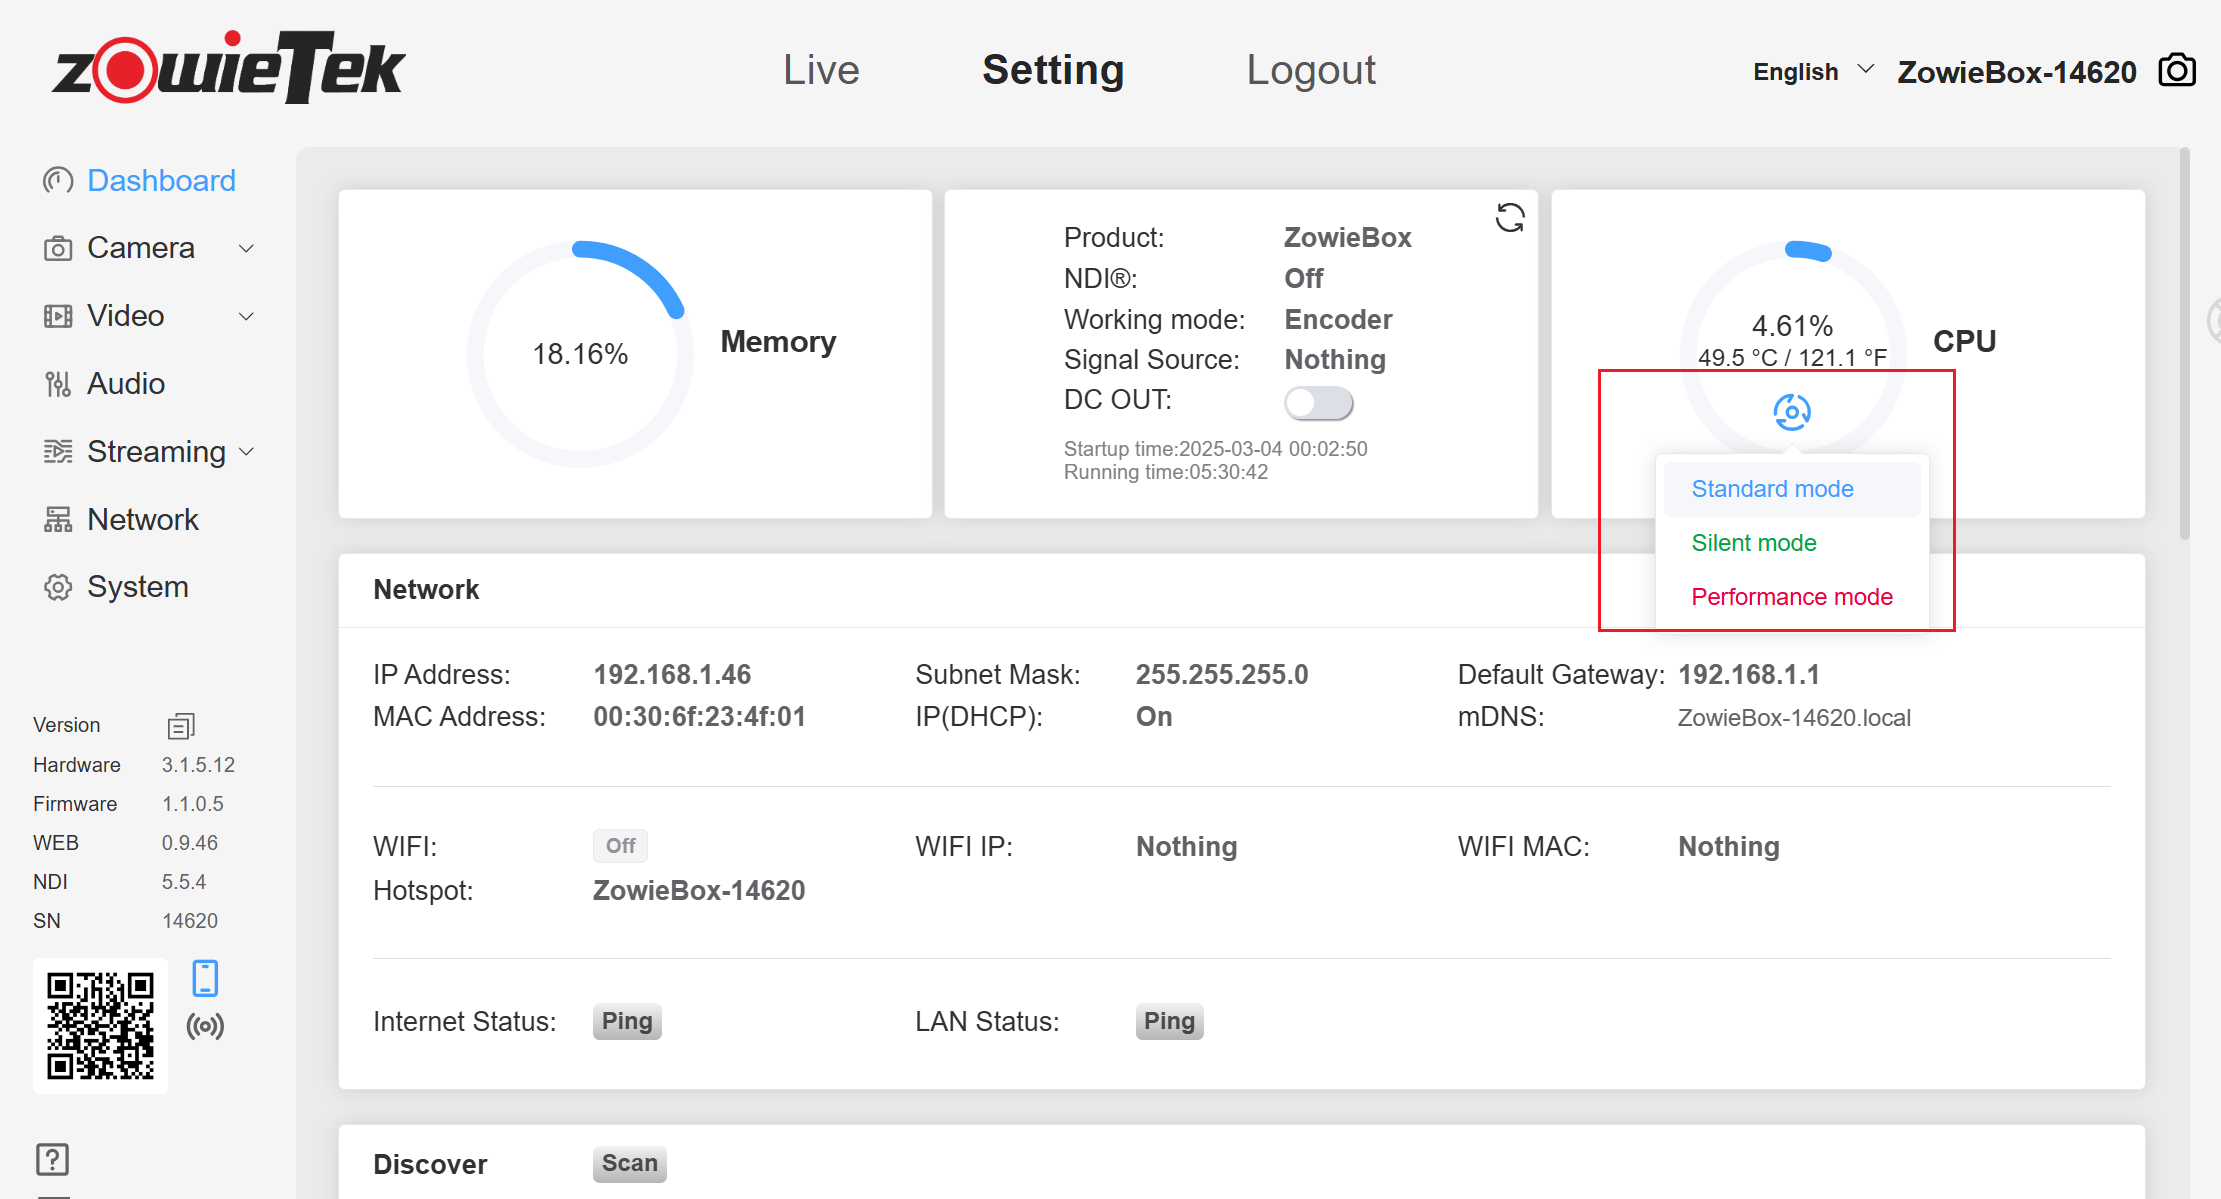Open the English language dropdown

point(1811,72)
